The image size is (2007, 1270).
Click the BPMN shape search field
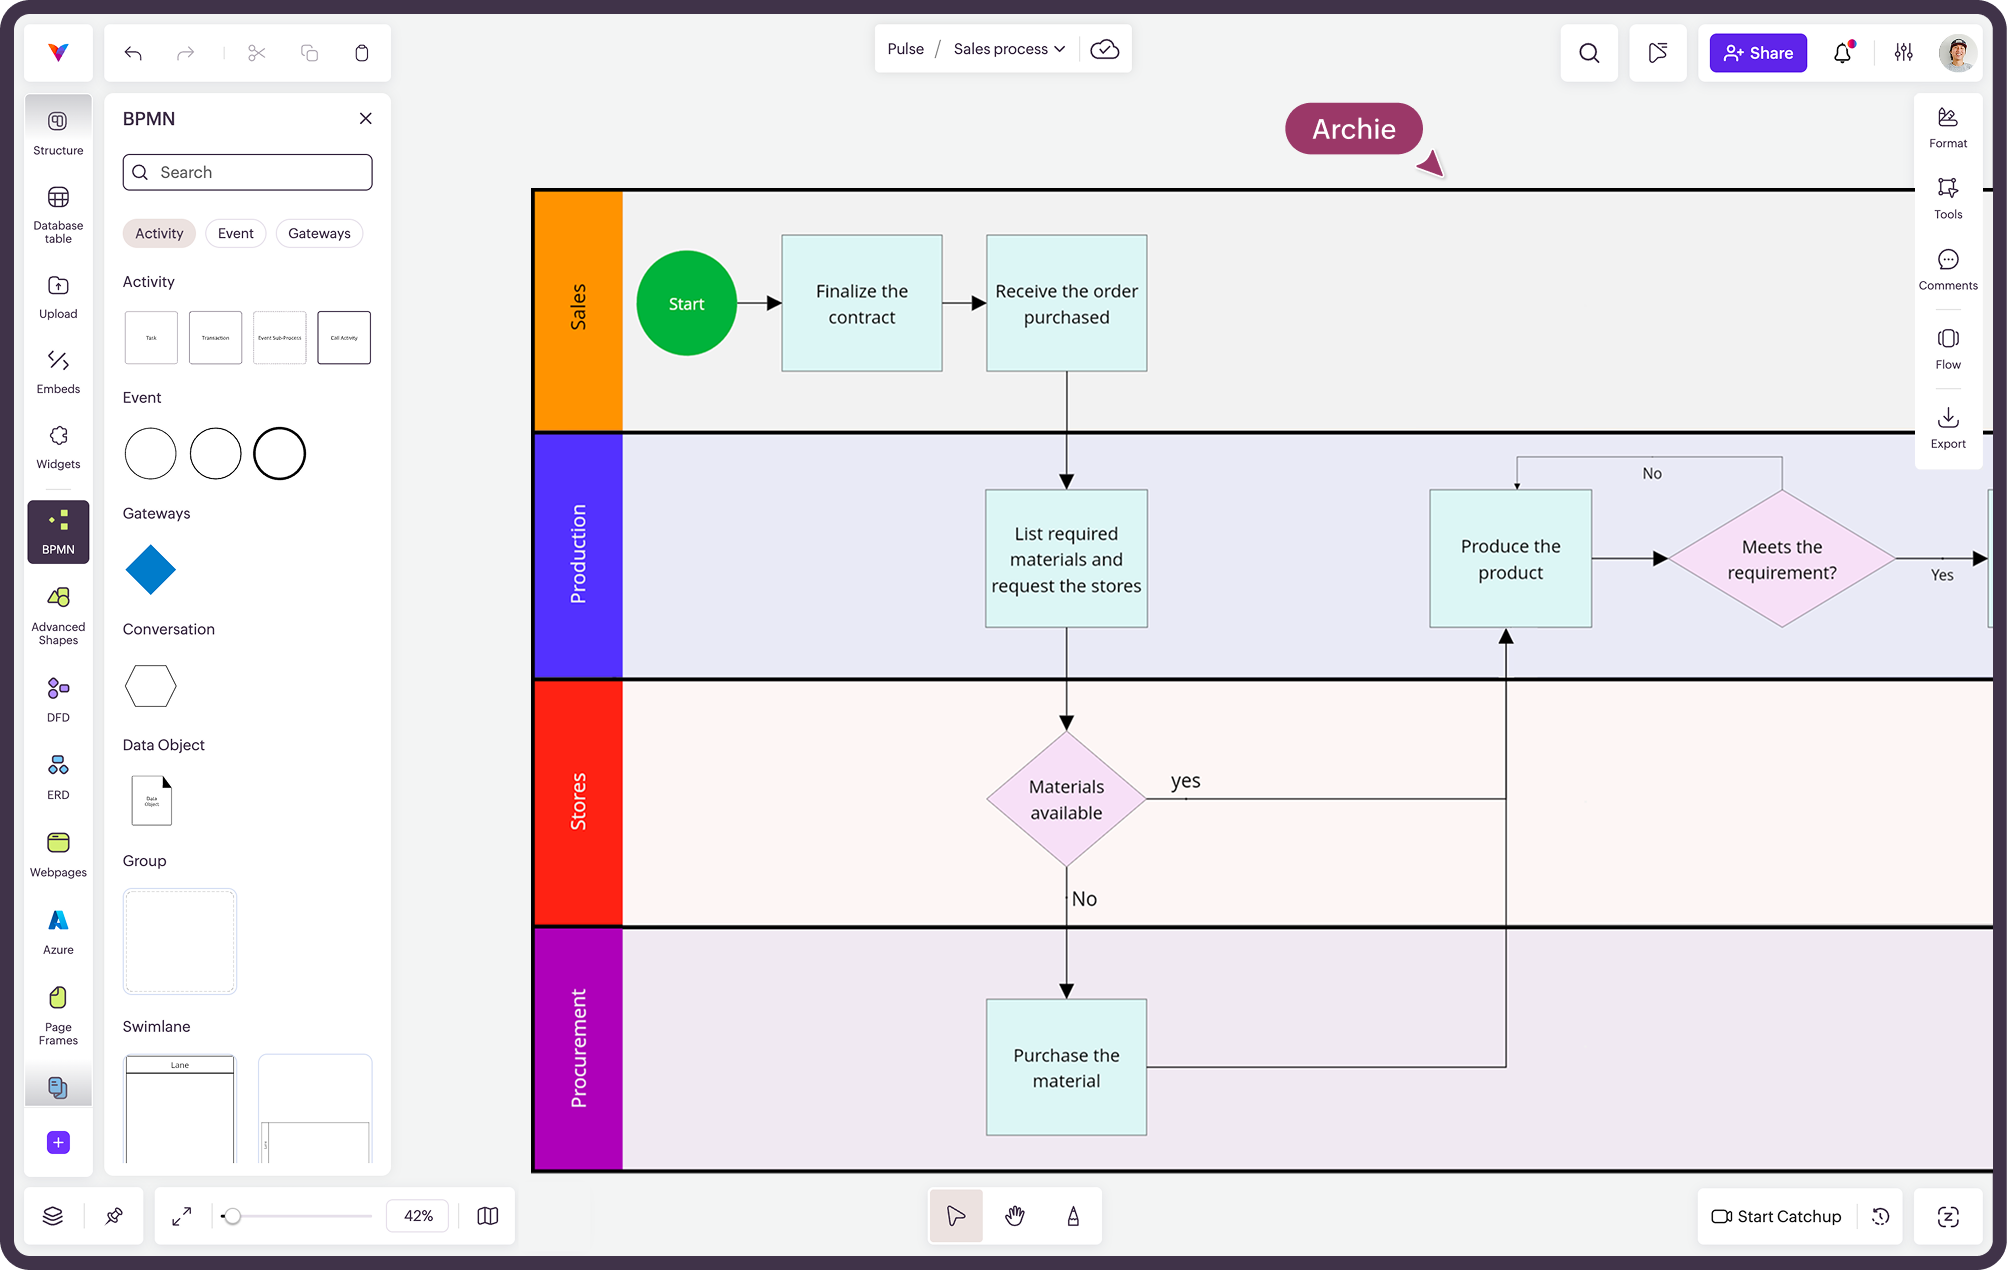(247, 172)
